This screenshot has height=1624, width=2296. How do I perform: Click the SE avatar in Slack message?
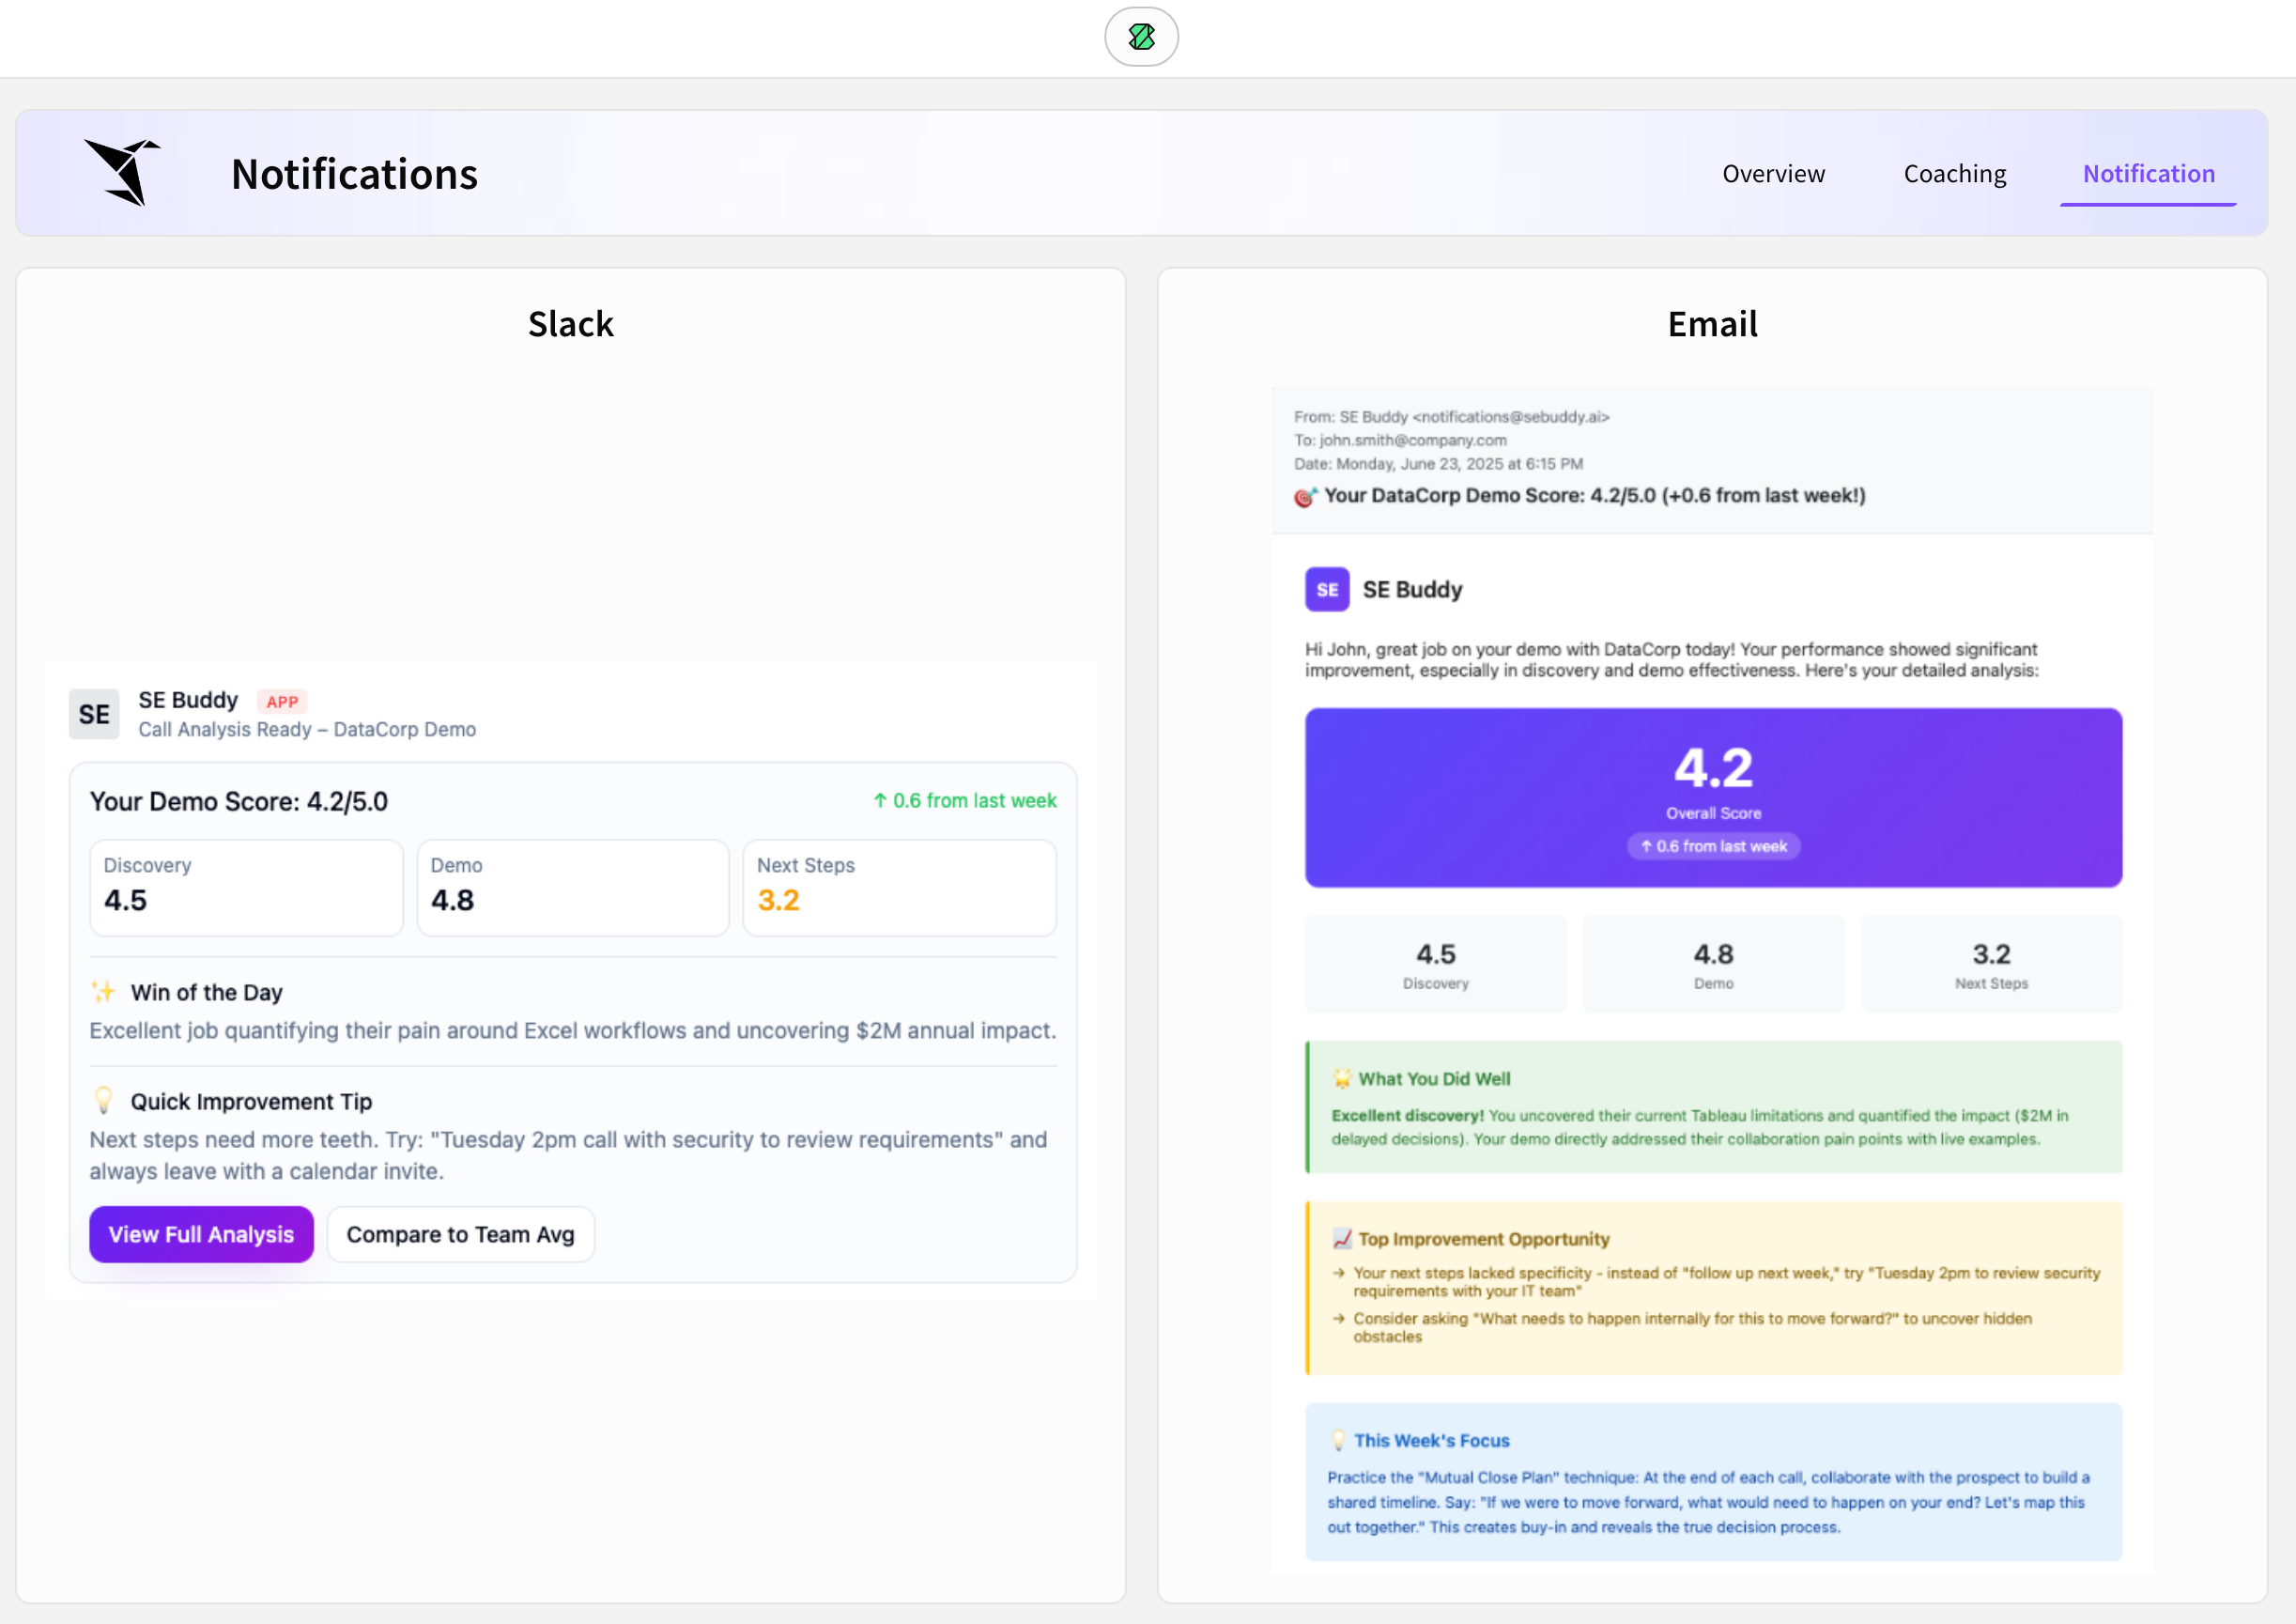click(x=94, y=714)
